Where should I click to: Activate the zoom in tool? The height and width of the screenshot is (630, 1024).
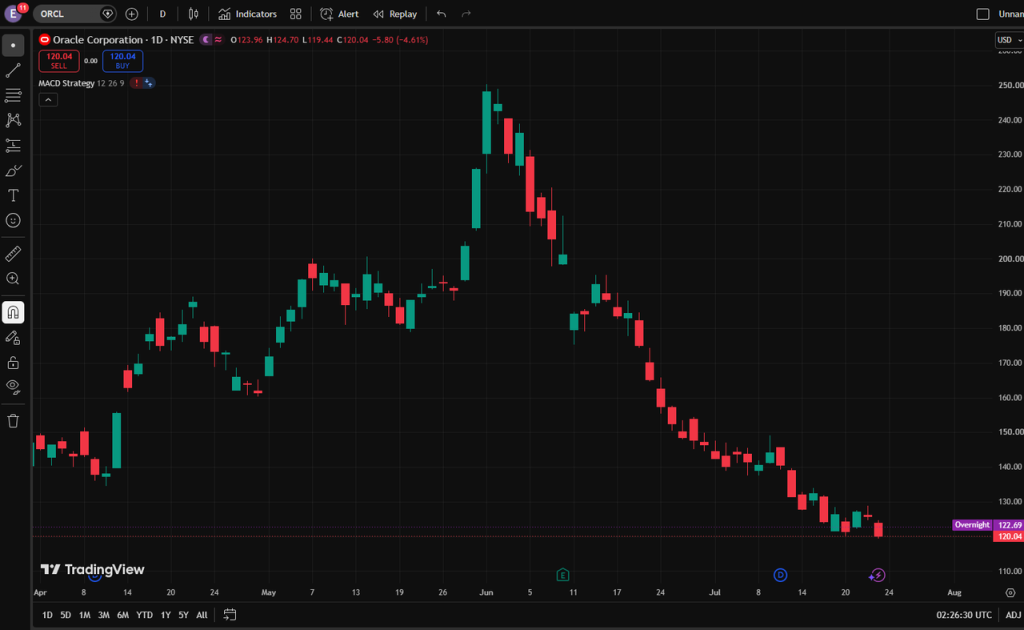(13, 279)
